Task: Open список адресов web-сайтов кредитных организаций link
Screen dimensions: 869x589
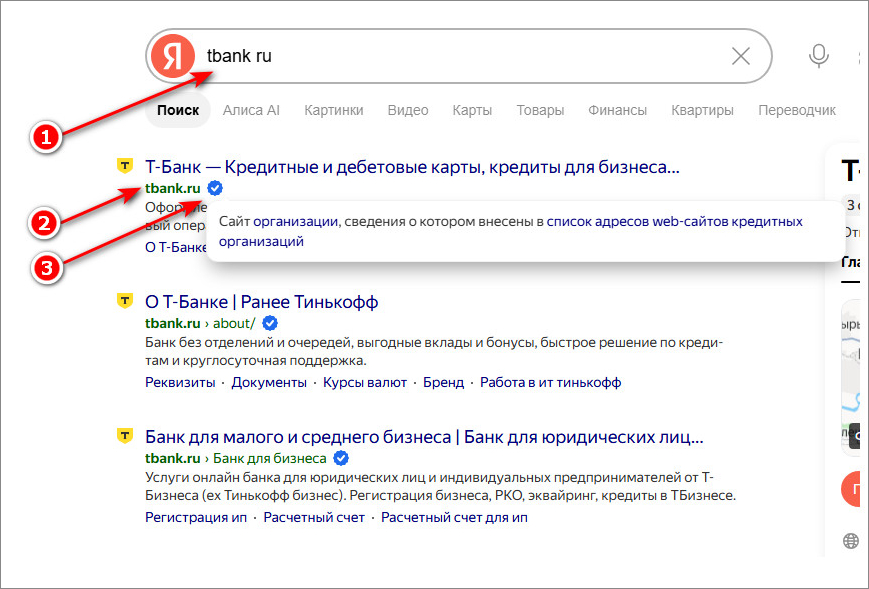Action: tap(510, 232)
